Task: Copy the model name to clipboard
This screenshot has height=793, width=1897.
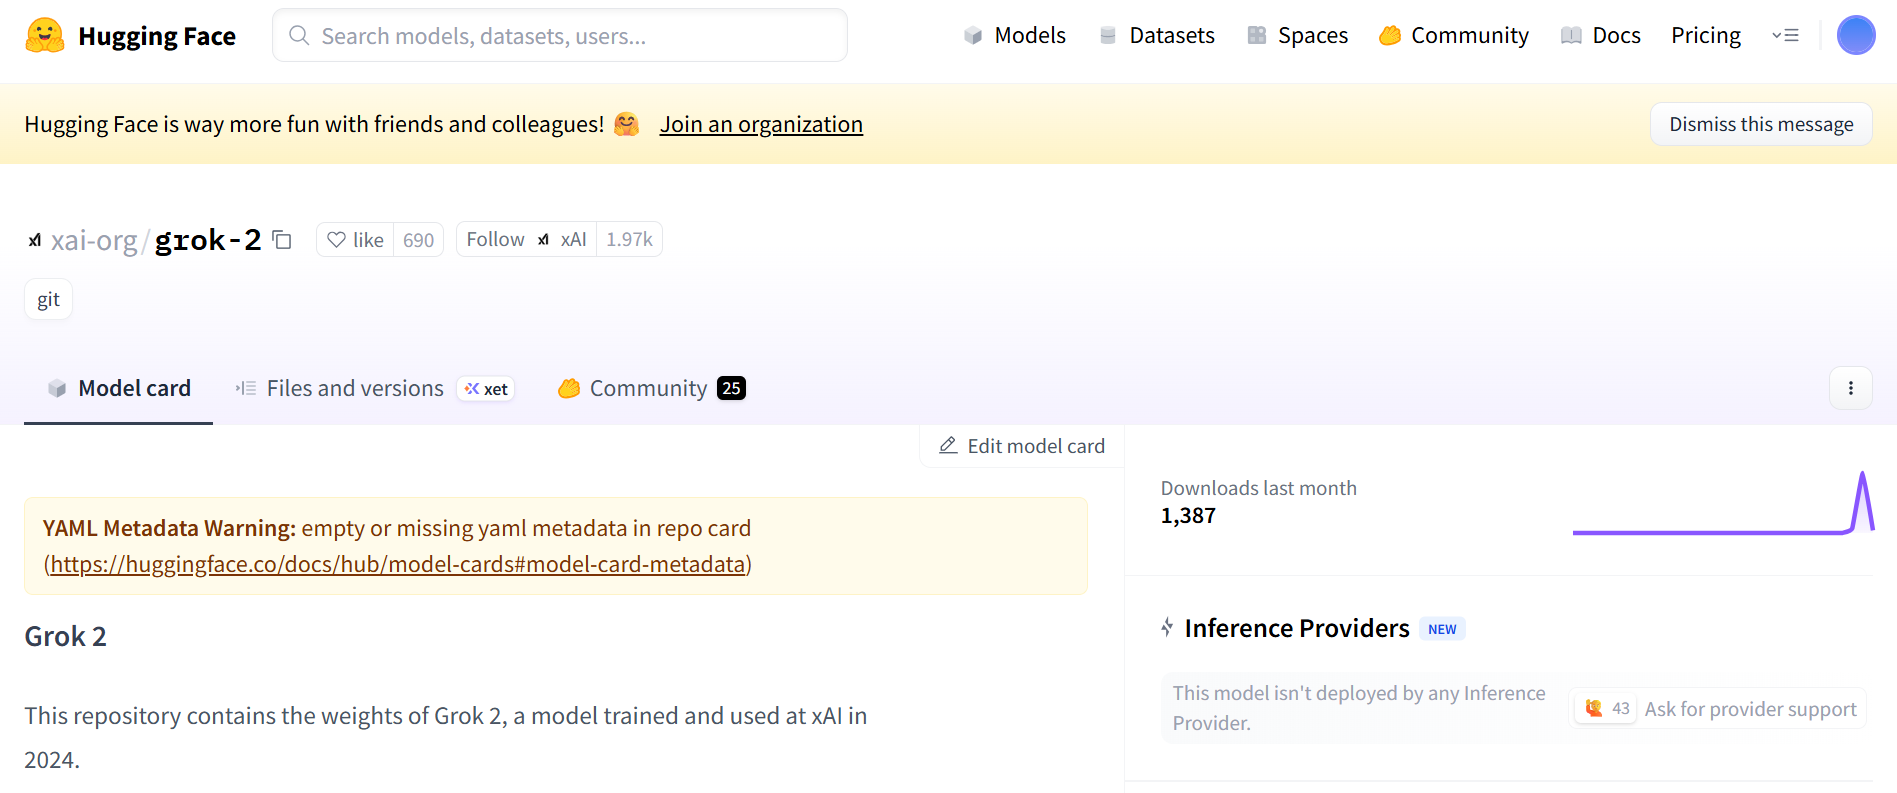Action: point(282,240)
